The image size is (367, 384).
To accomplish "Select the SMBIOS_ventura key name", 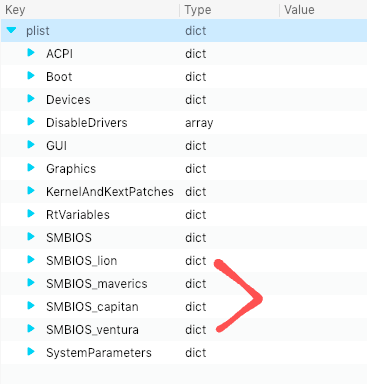I will point(92,330).
